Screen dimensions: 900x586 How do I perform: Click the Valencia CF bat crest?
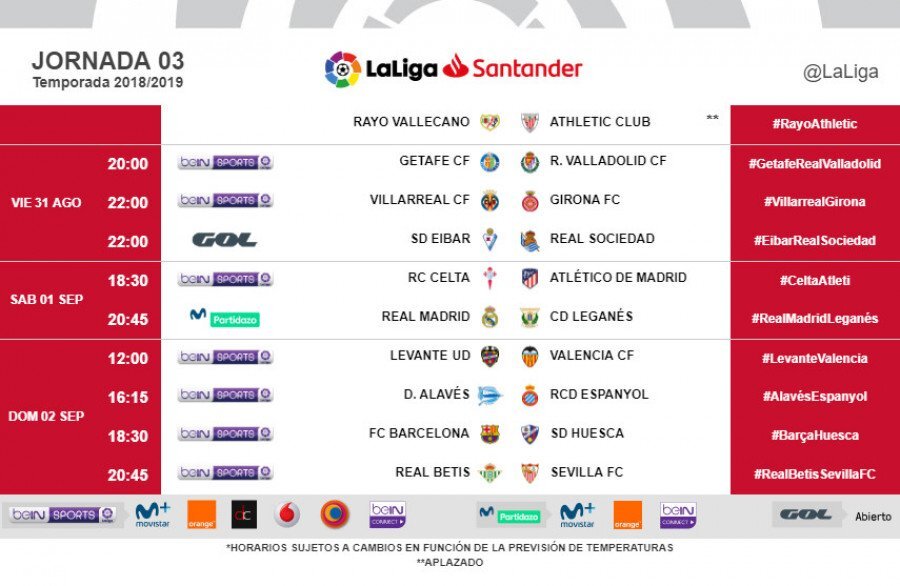530,356
